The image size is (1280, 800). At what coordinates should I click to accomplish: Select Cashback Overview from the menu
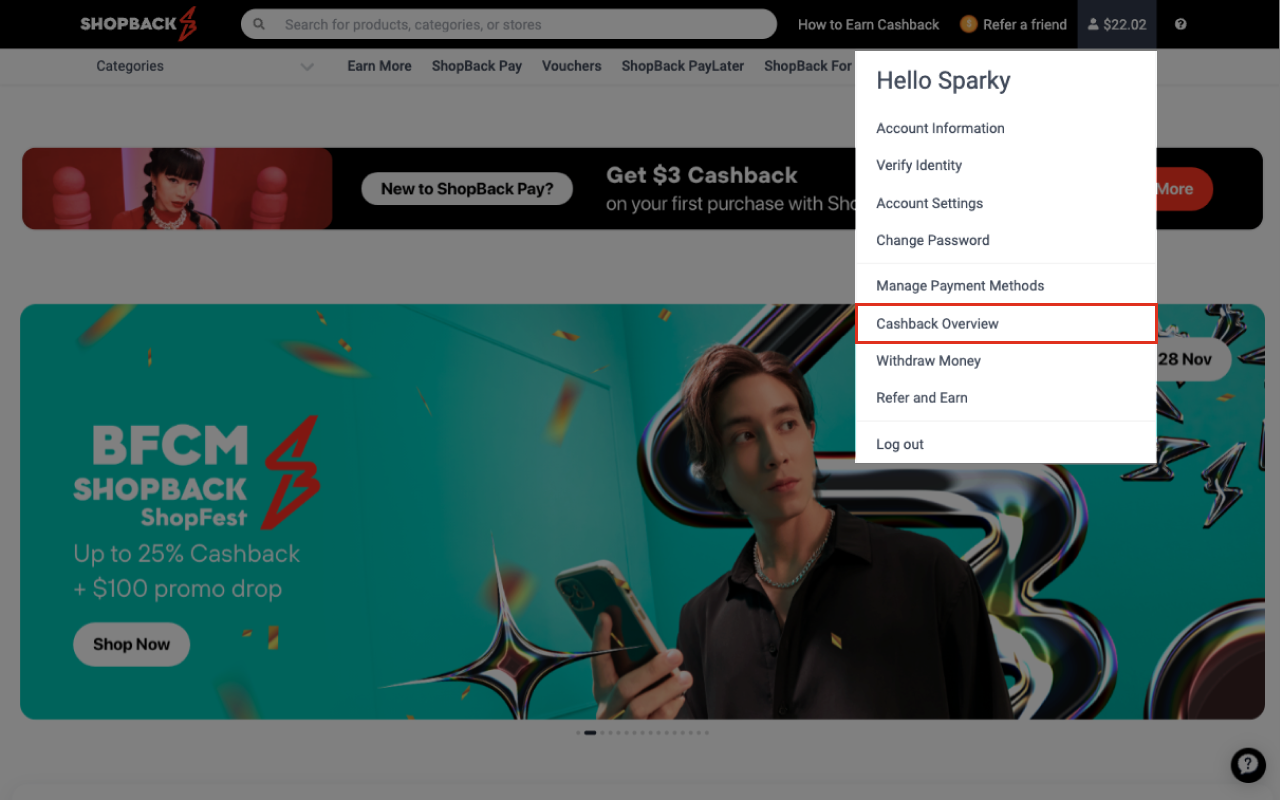coord(937,323)
